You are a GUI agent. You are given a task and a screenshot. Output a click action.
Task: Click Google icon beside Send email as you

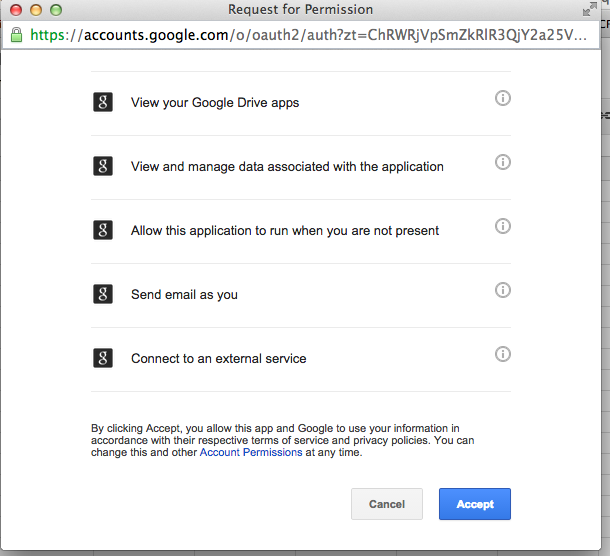(x=103, y=294)
